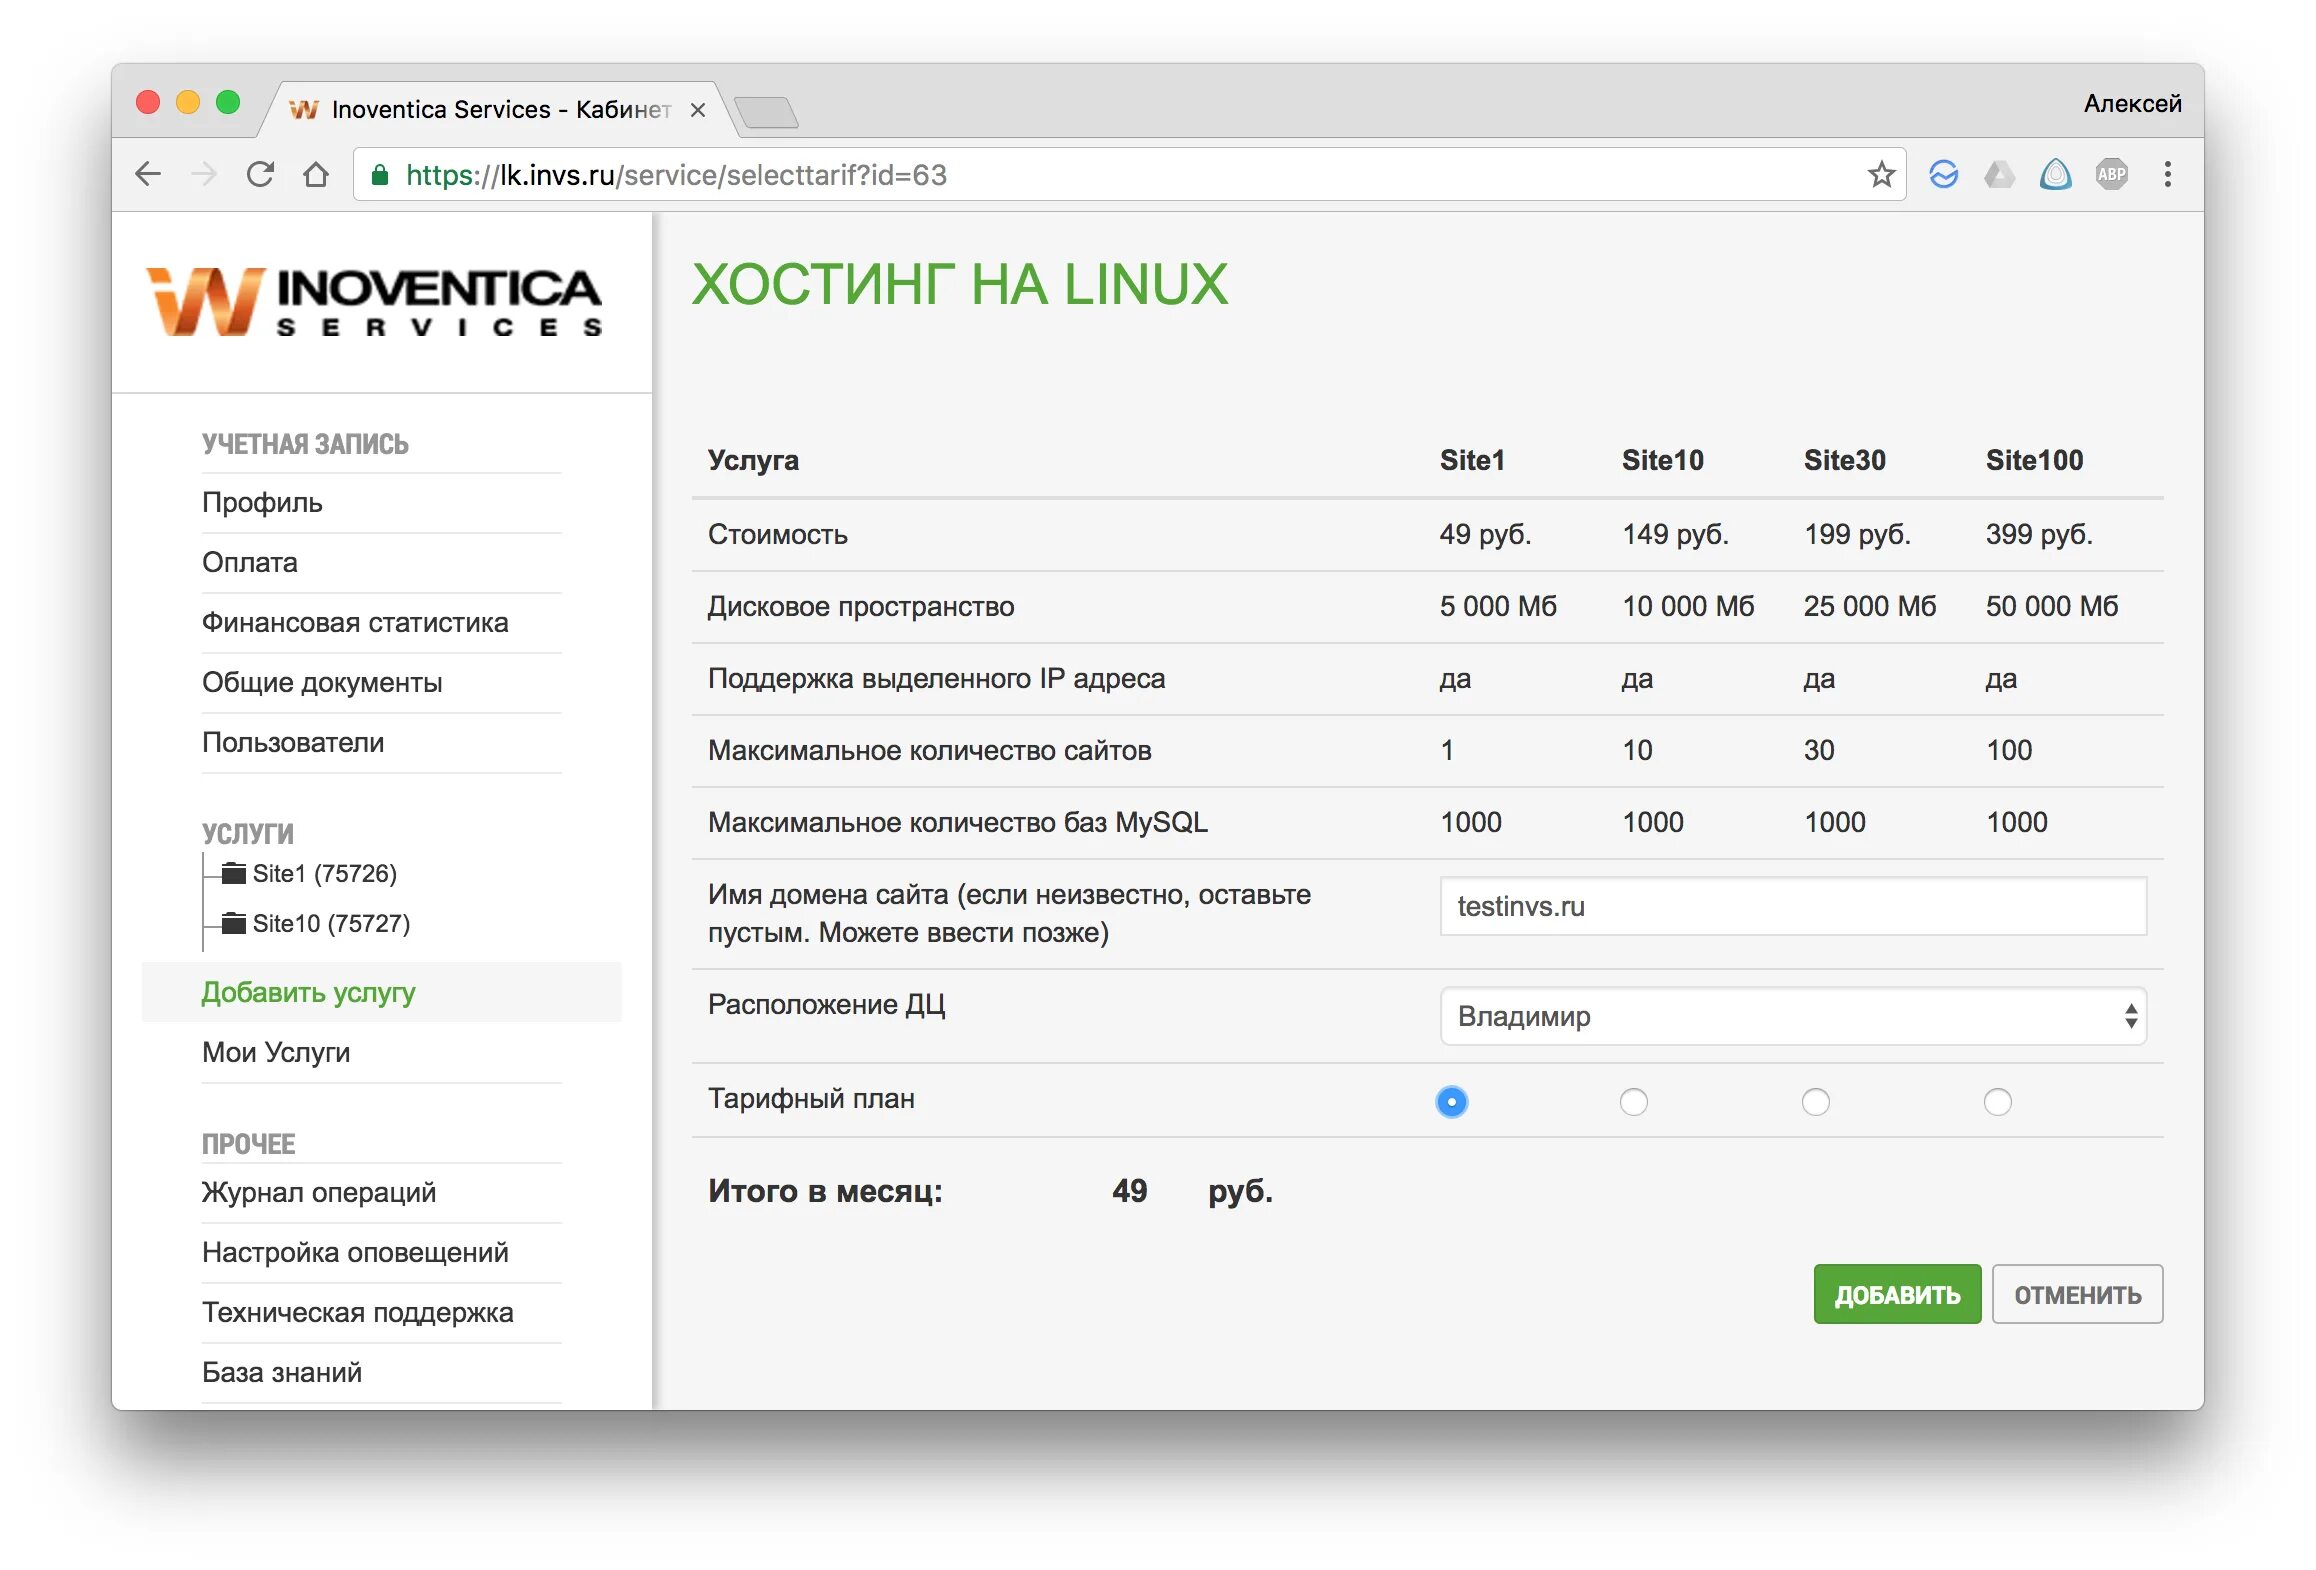Click the 25 000 Мб disk space cell

[1870, 606]
